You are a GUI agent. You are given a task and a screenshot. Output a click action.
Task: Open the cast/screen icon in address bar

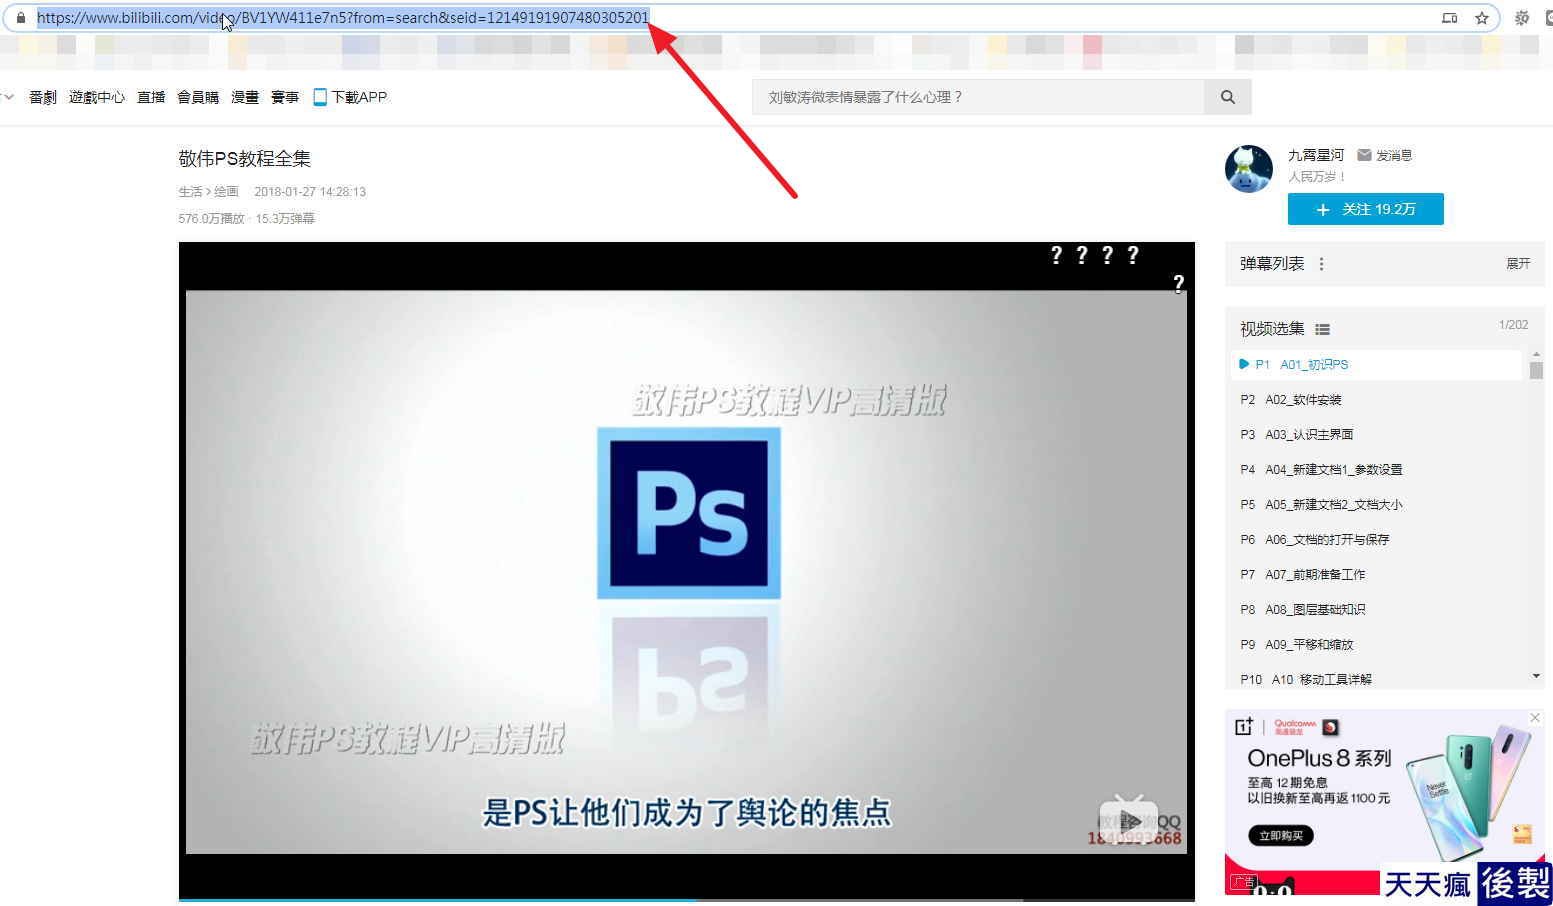click(1449, 18)
